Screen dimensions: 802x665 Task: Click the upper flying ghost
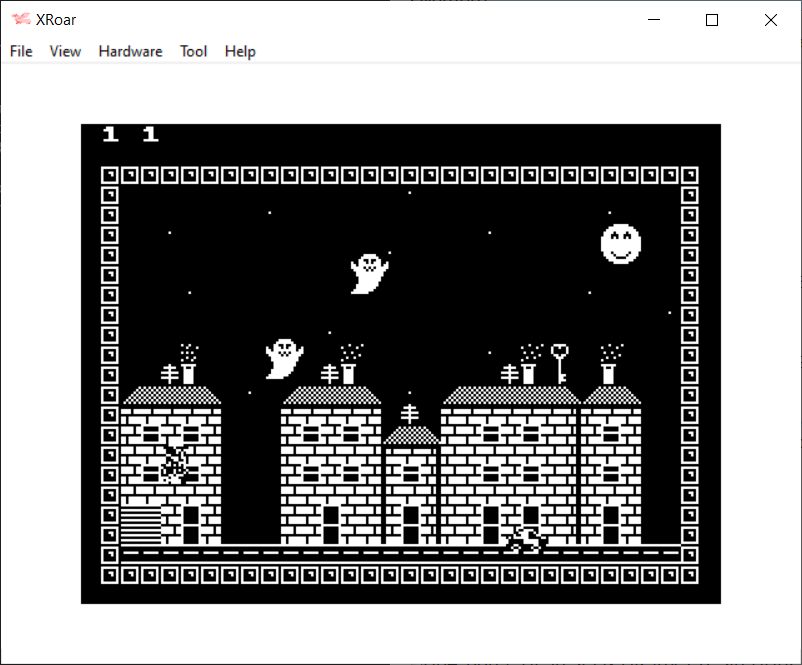tap(368, 273)
